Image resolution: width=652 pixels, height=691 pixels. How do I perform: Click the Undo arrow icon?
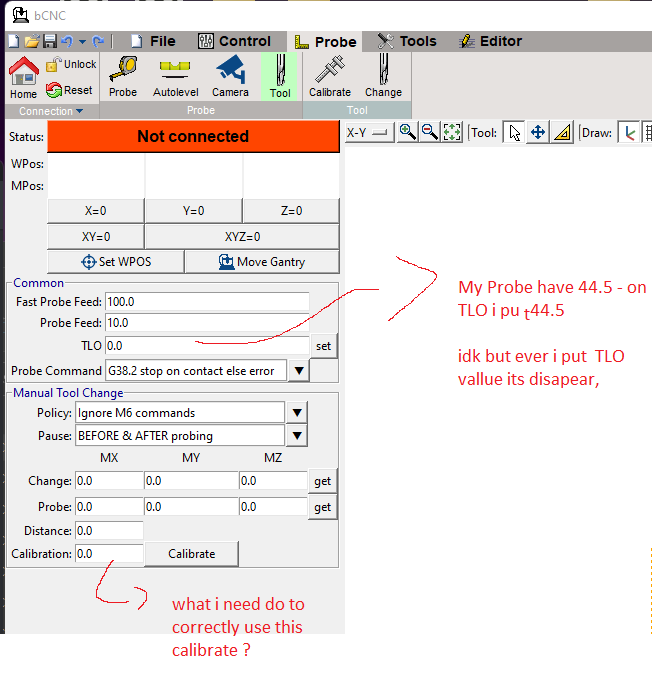67,41
